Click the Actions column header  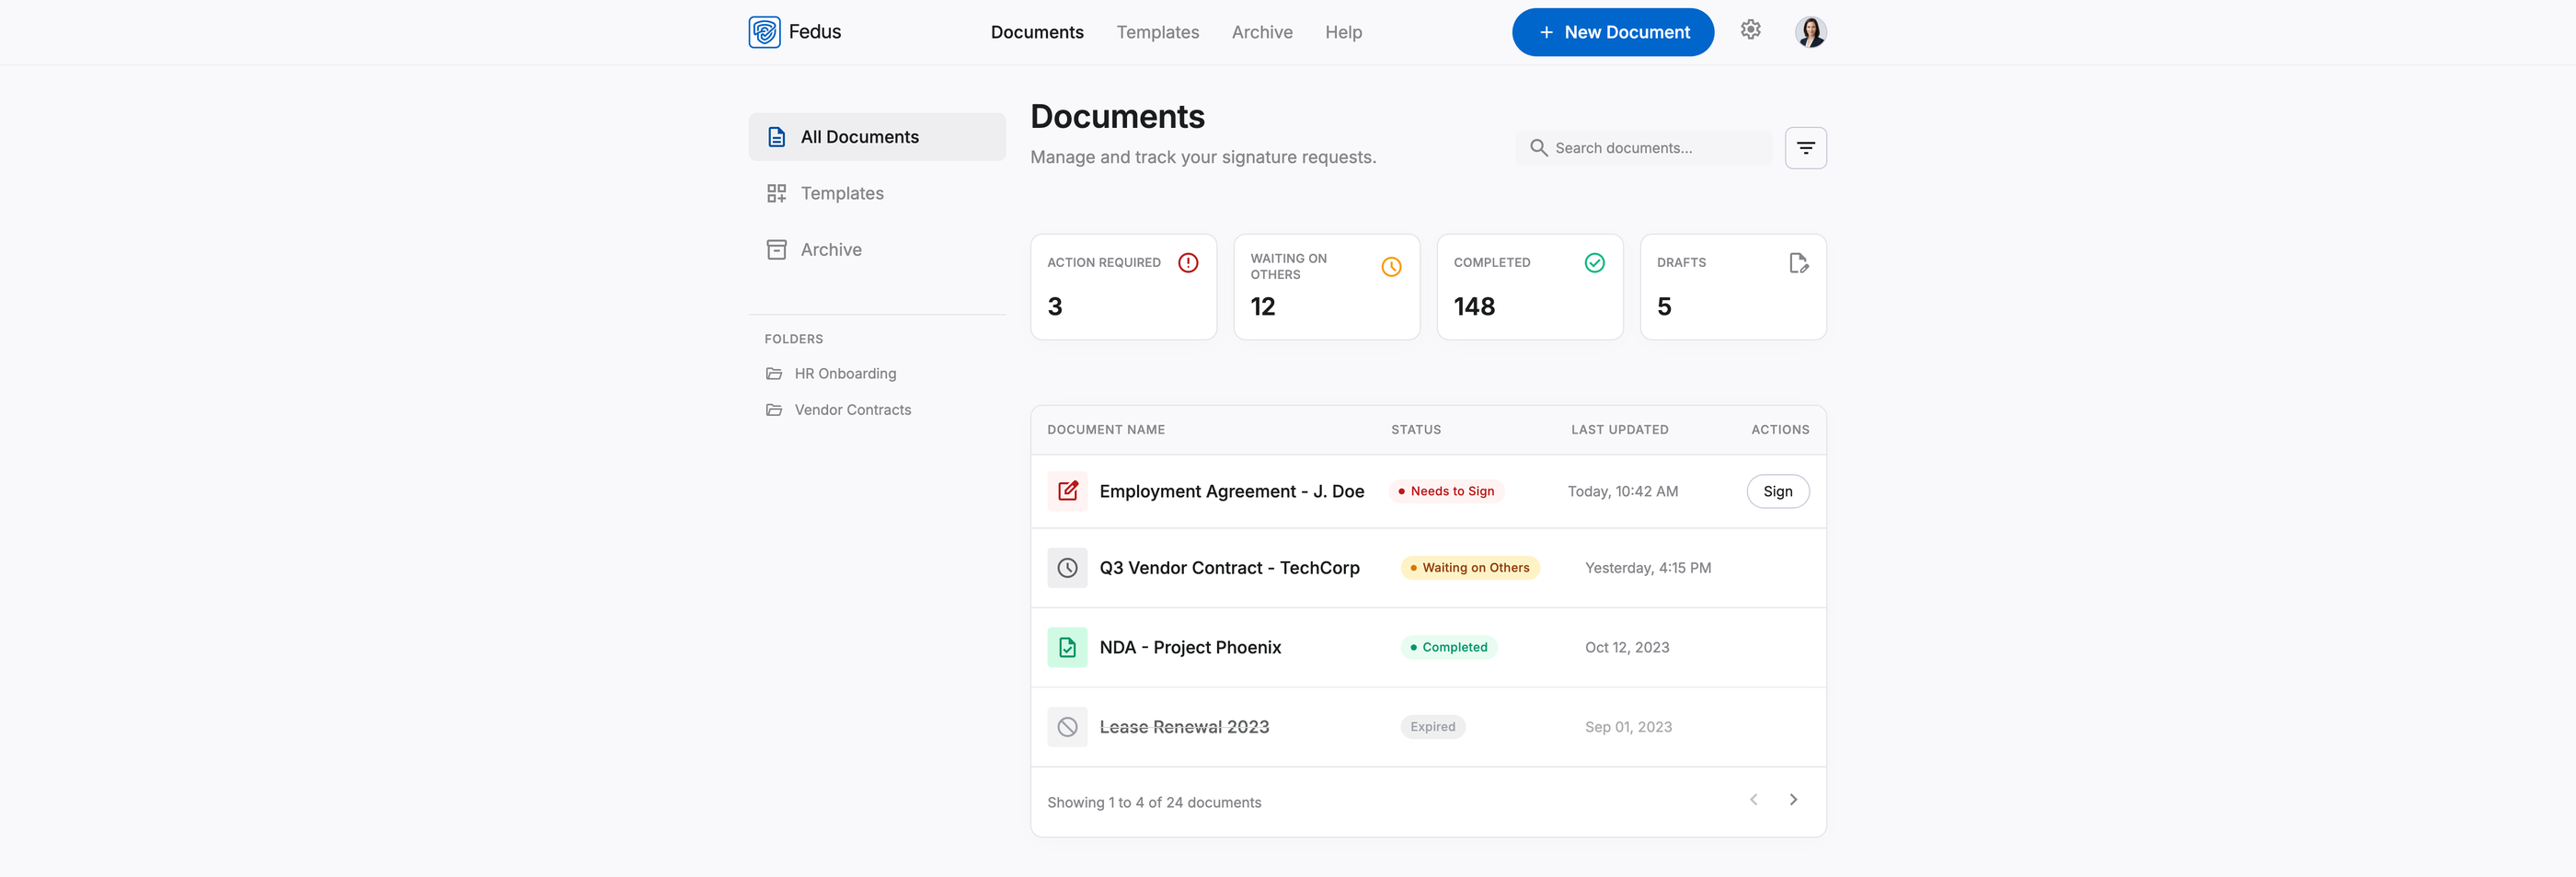(1779, 430)
